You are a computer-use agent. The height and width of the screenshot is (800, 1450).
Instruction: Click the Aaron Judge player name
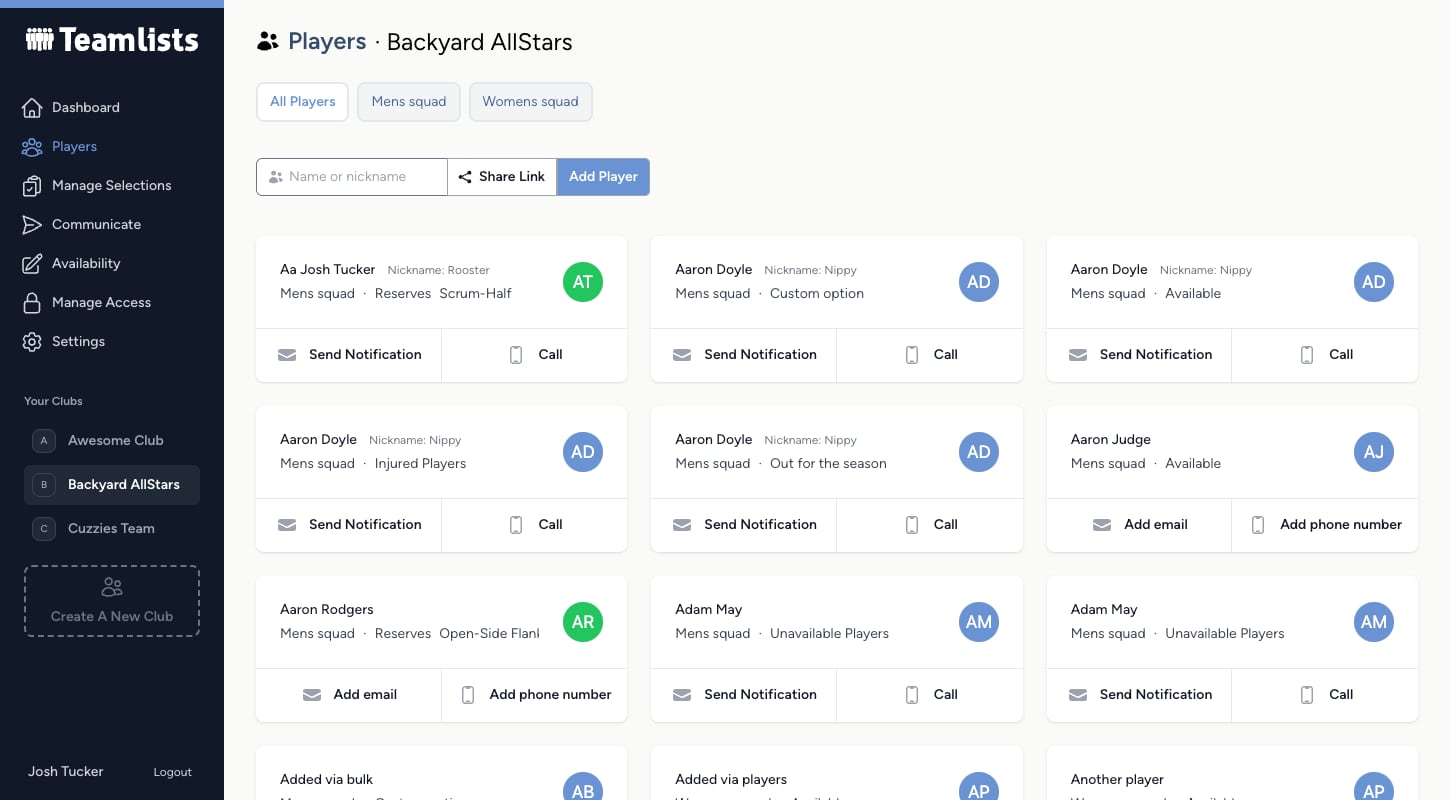click(1111, 439)
